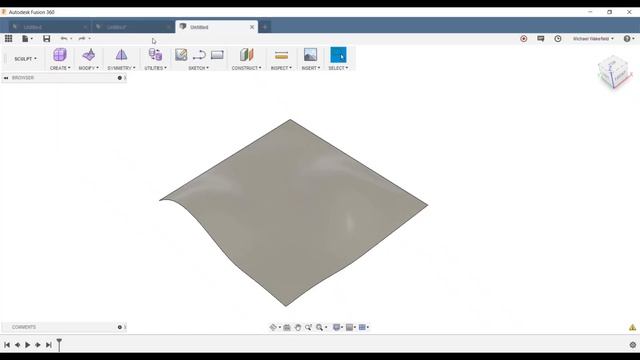
Task: Open the SCULPT workspace dropdown
Action: [x=25, y=59]
